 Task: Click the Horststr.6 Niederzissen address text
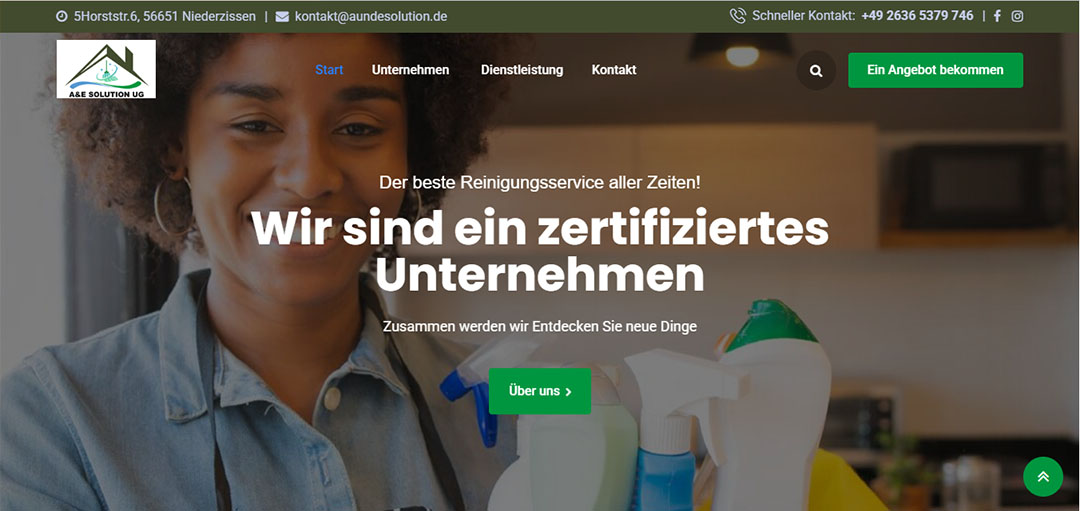tap(165, 17)
